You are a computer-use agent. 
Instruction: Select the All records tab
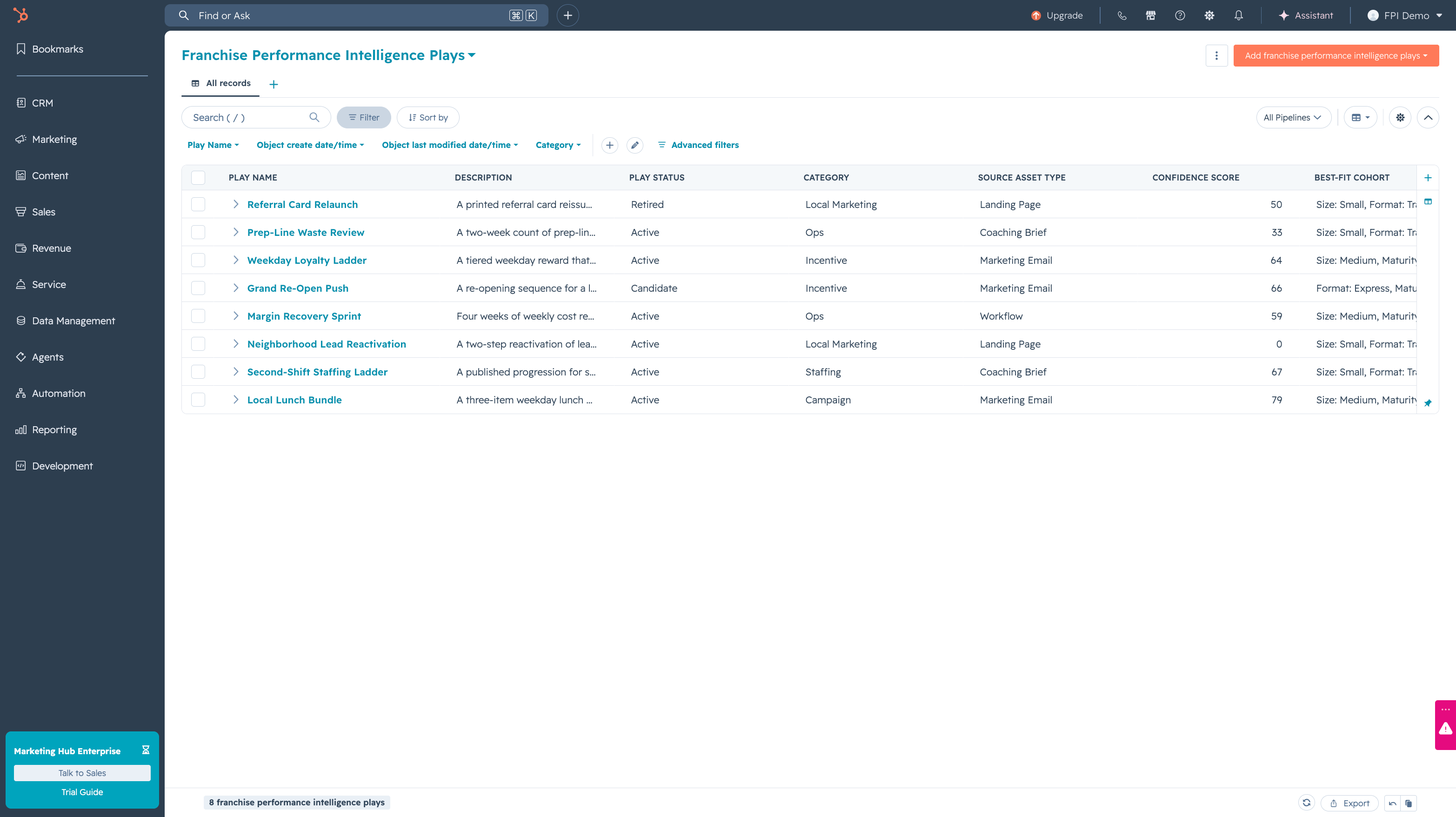pos(221,84)
